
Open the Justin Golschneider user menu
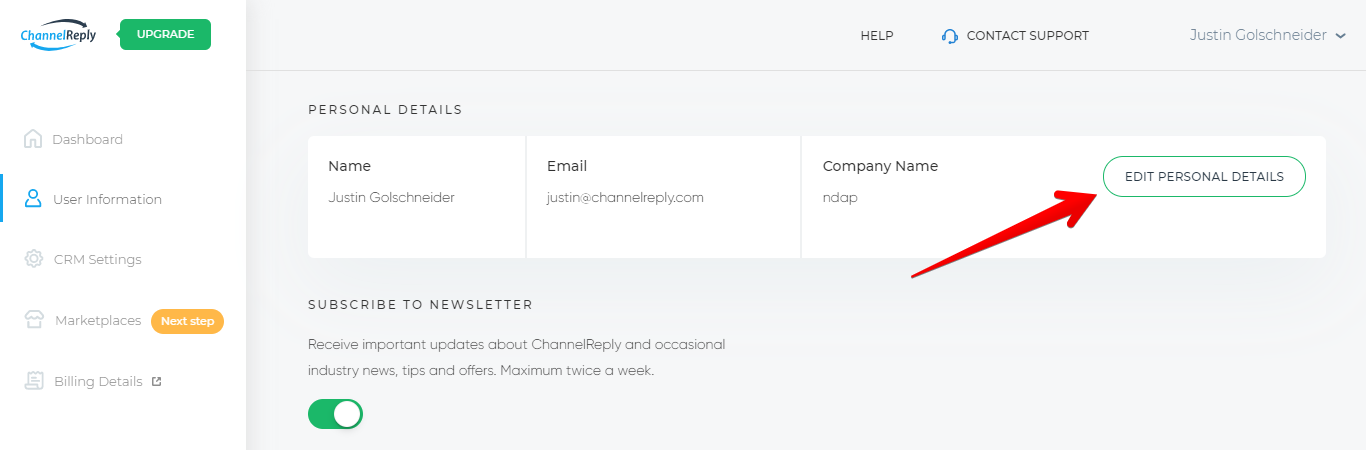click(1268, 35)
